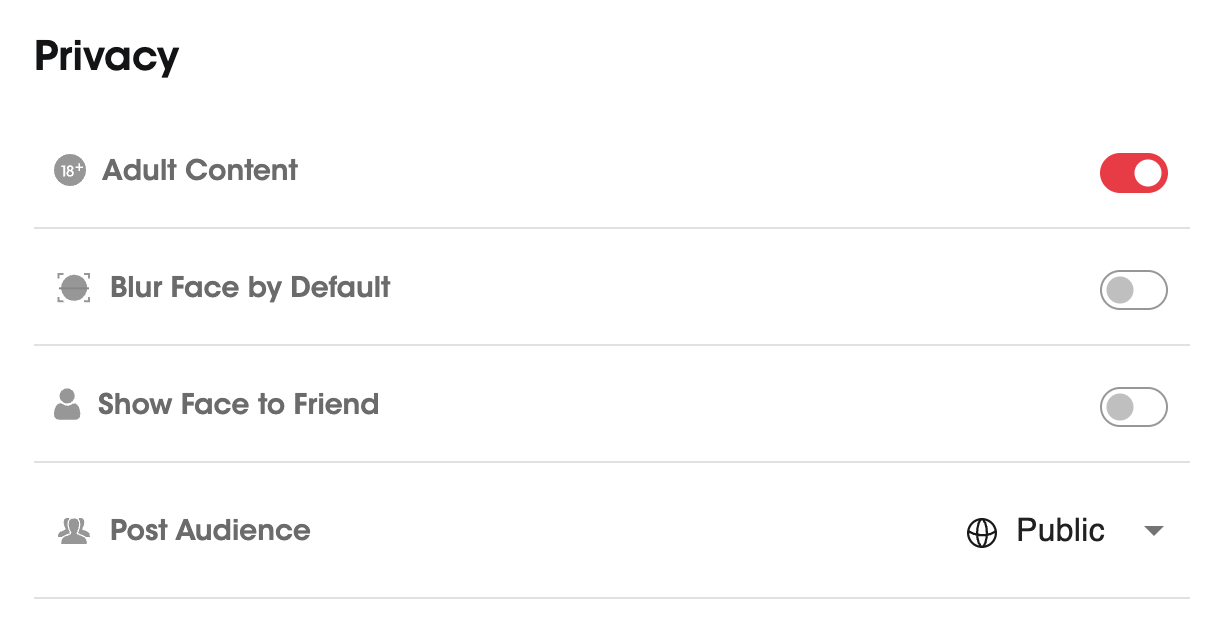Click the empty track of Blur Face switch
The image size is (1208, 640).
pos(1150,290)
